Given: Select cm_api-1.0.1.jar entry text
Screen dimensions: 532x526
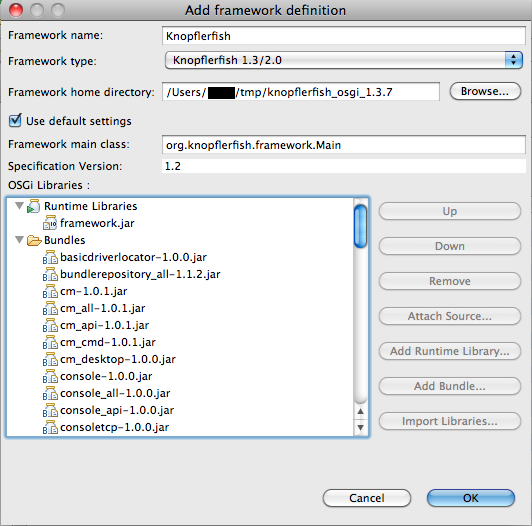Looking at the screenshot, I should point(104,325).
